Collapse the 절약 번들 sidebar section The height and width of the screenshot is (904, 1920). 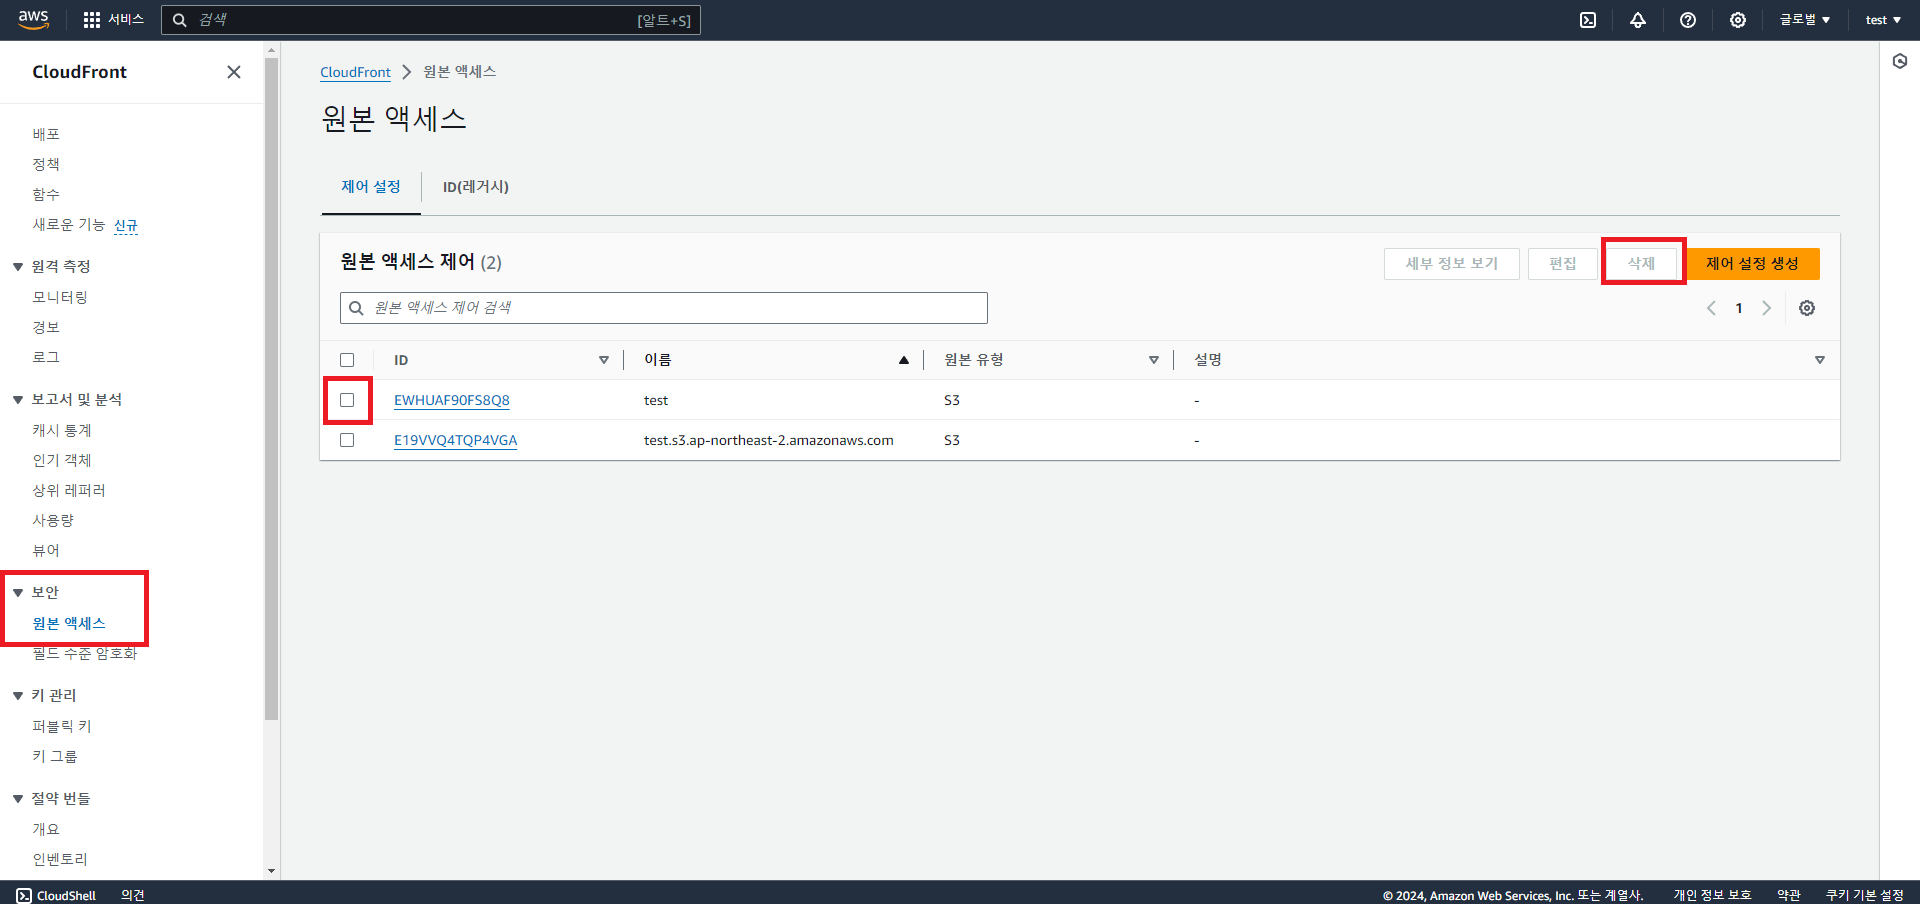coord(18,799)
